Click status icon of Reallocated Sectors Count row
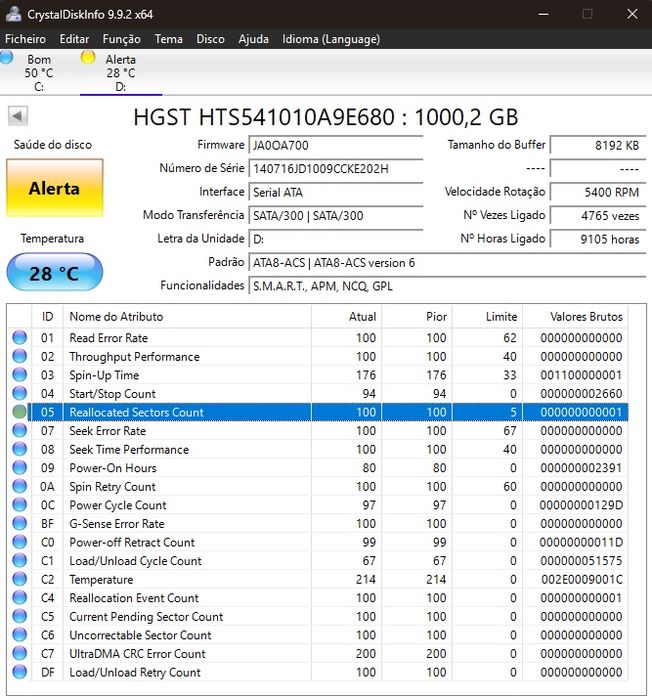The width and height of the screenshot is (652, 700). 19,412
